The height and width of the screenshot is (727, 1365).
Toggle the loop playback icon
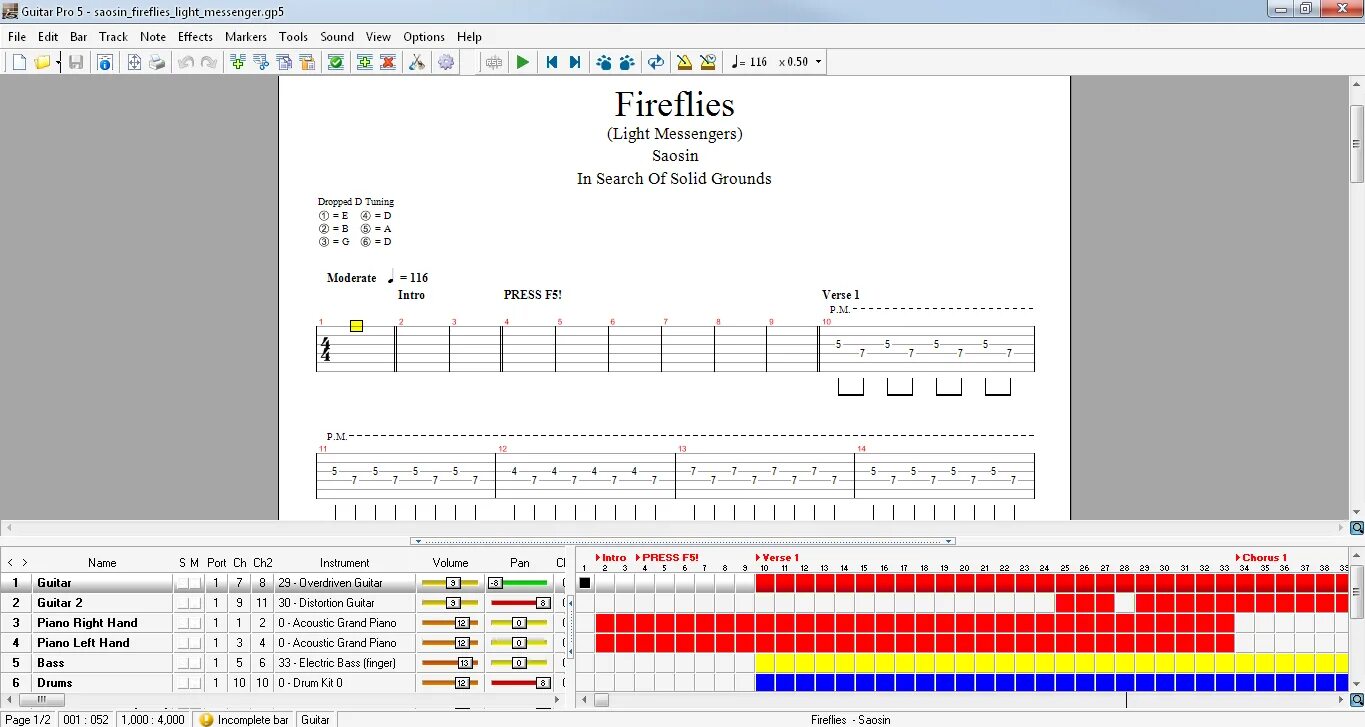[656, 62]
